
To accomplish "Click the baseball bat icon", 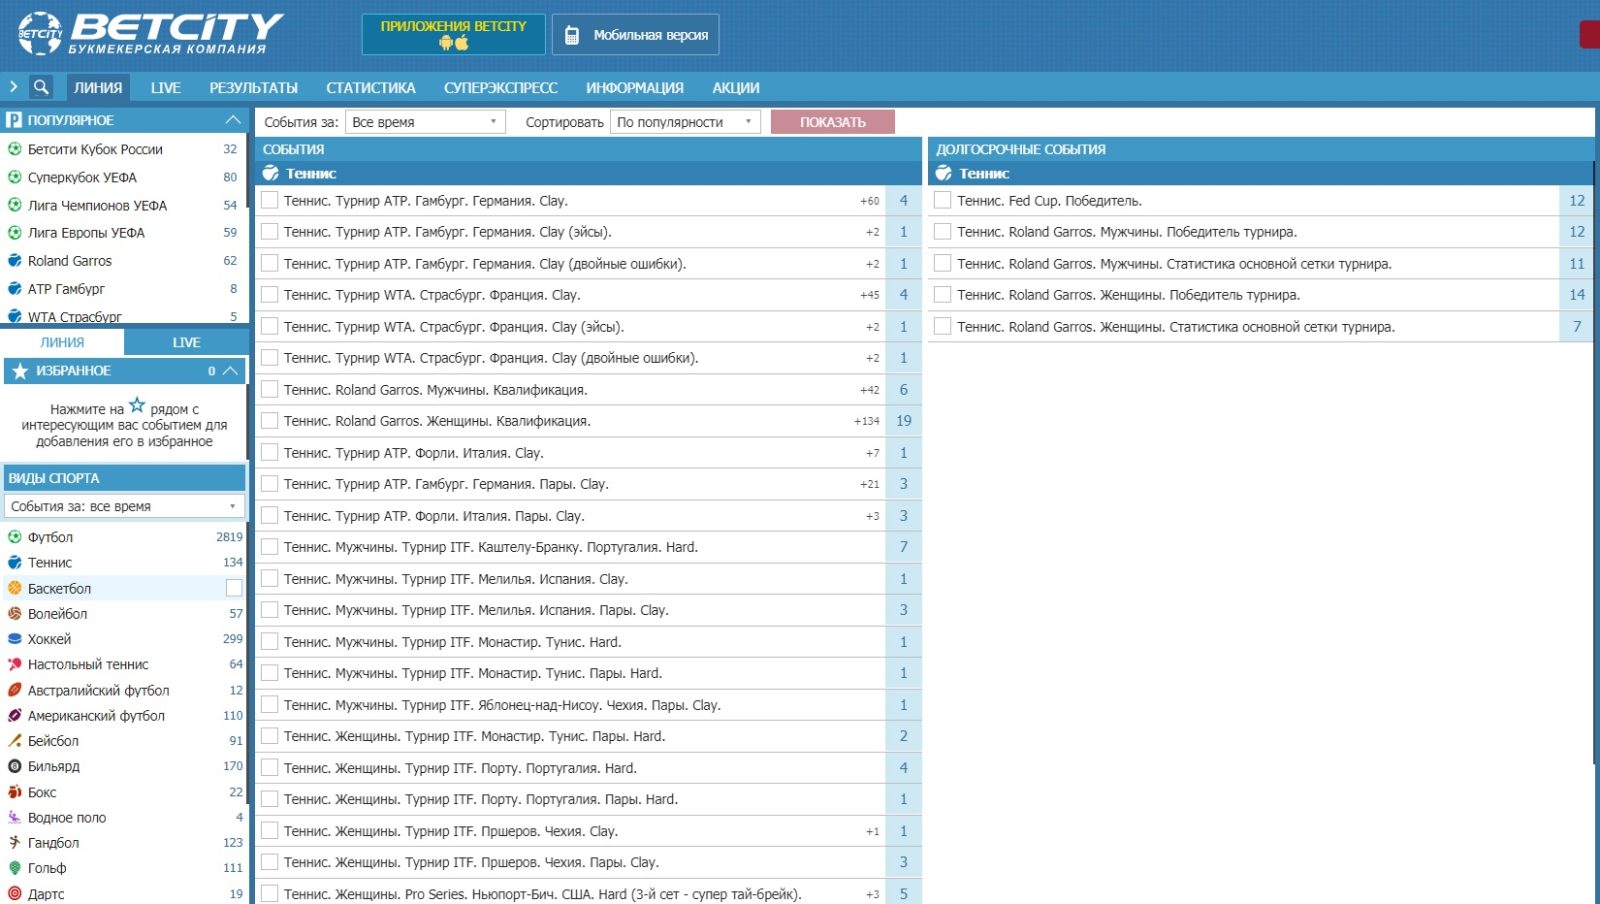I will 15,741.
